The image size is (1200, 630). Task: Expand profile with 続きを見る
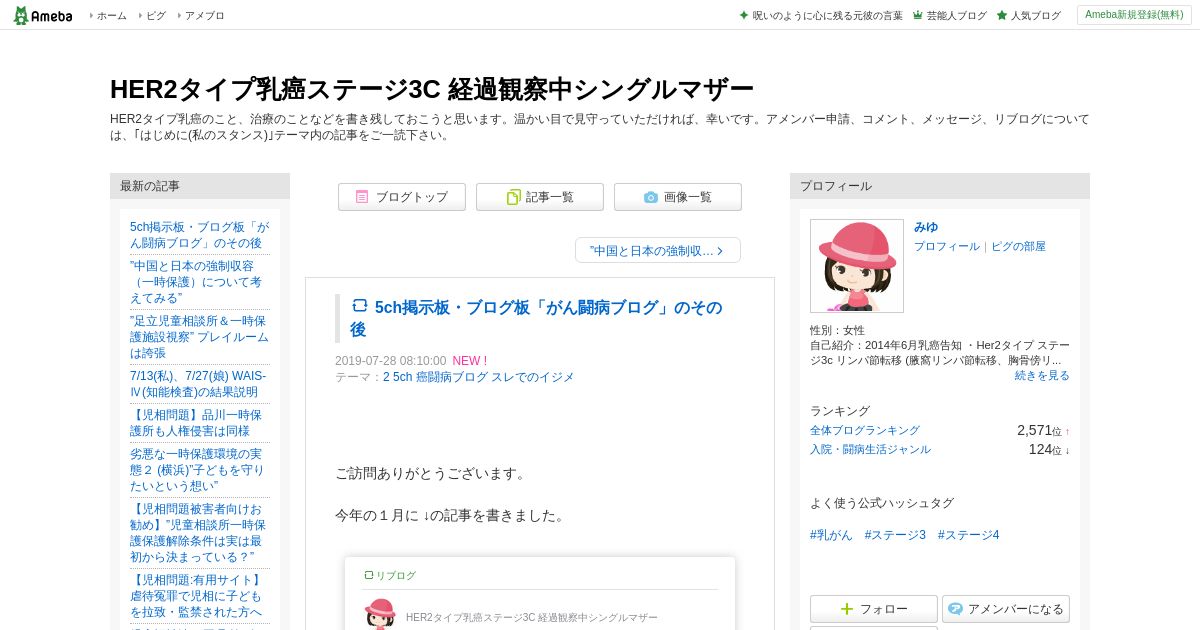(1042, 375)
